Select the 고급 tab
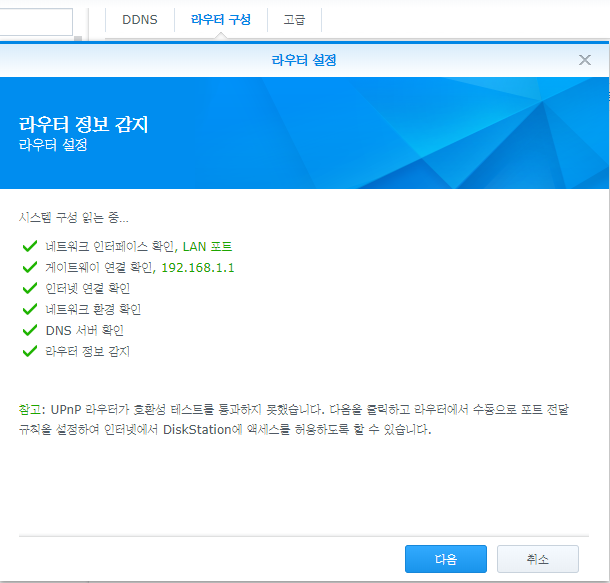 point(294,19)
